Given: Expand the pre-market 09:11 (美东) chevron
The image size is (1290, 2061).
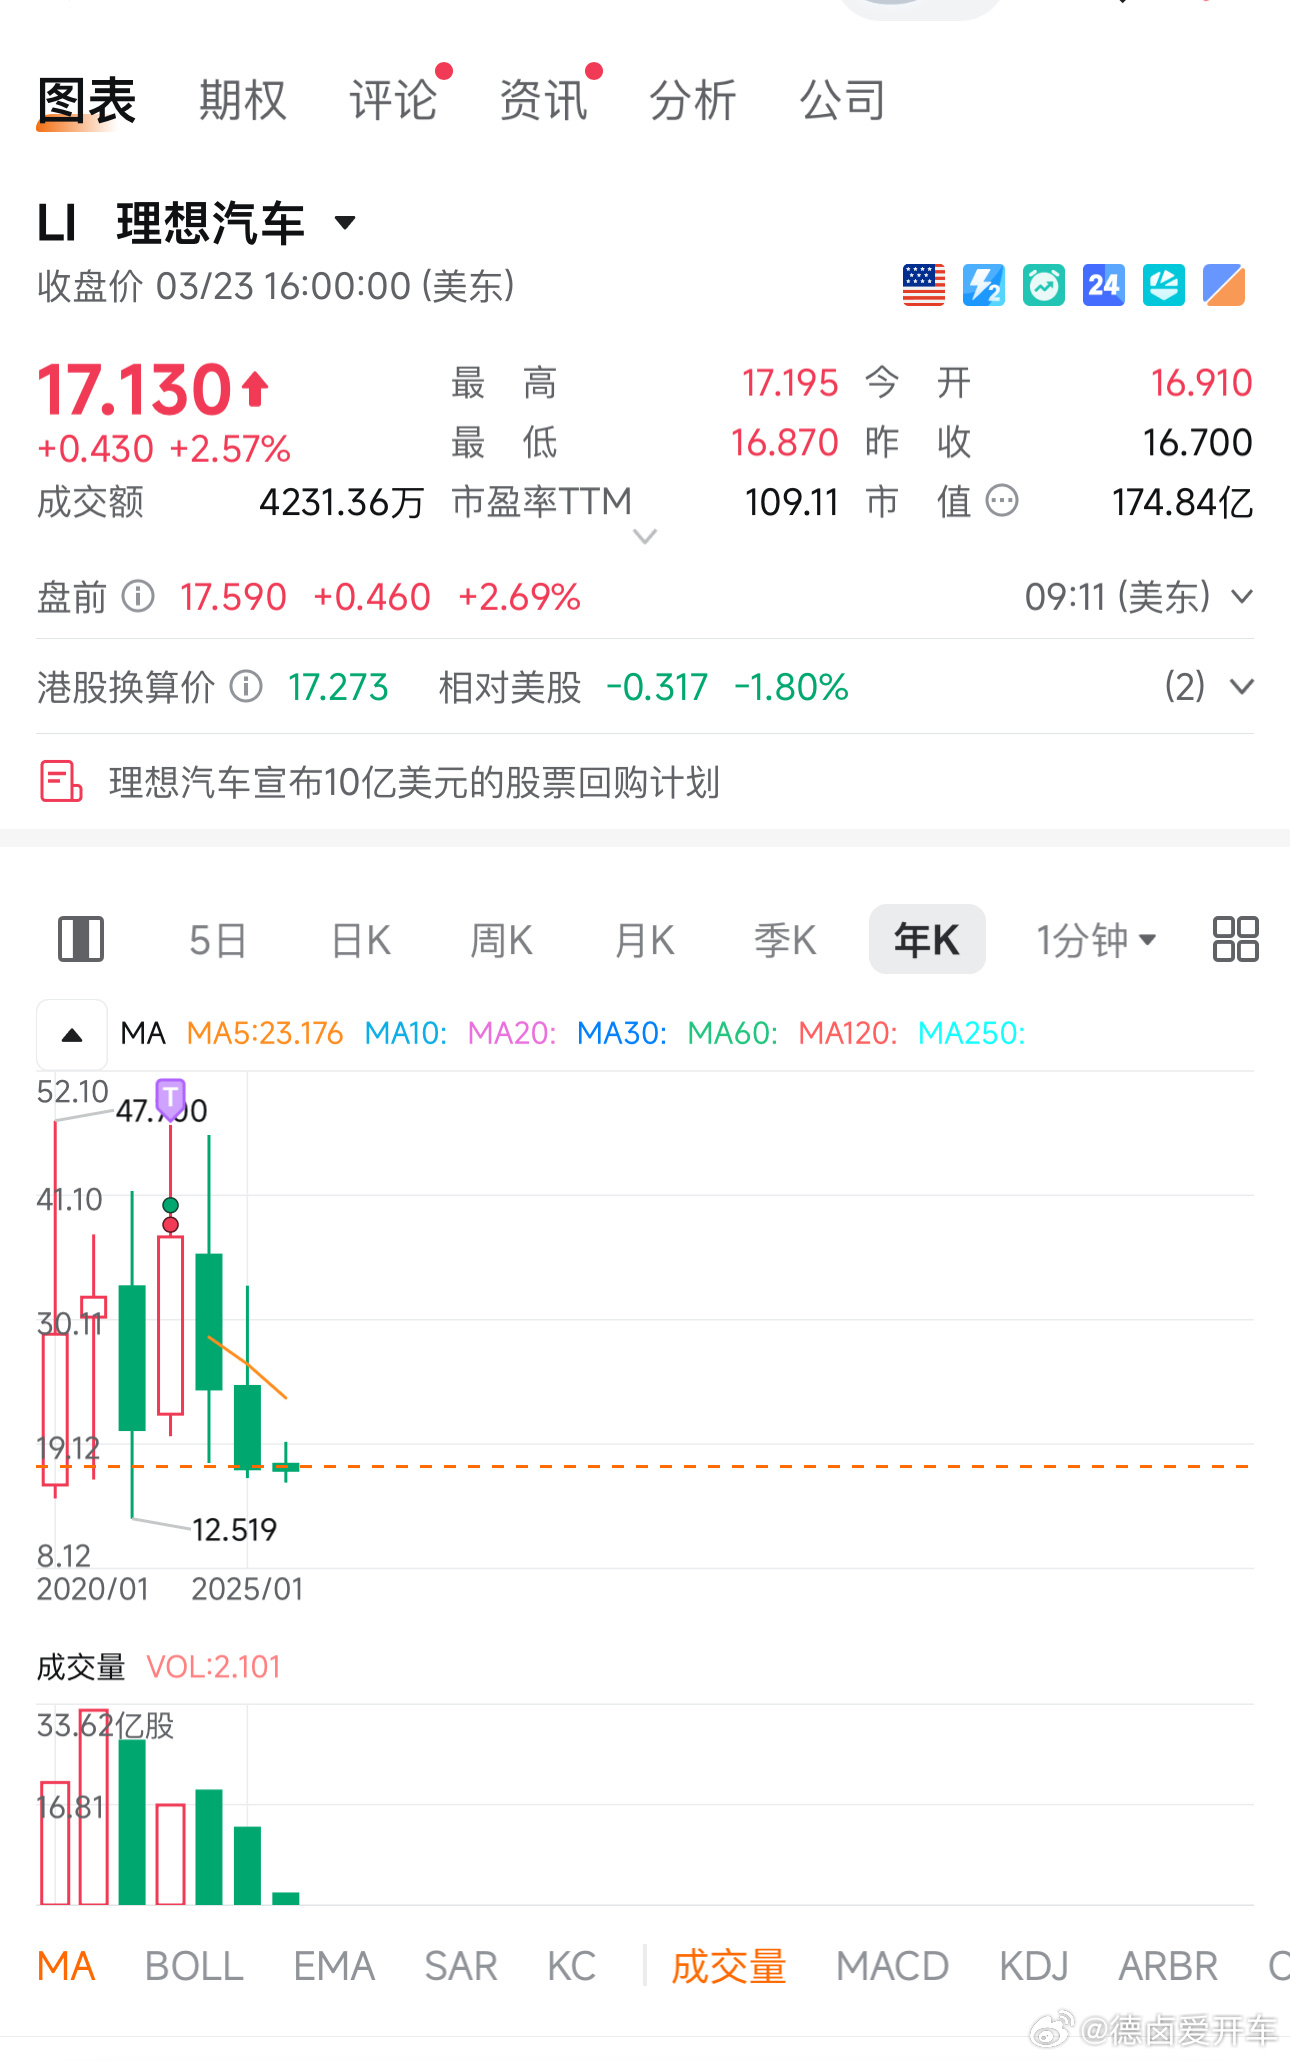Looking at the screenshot, I should coord(1242,597).
